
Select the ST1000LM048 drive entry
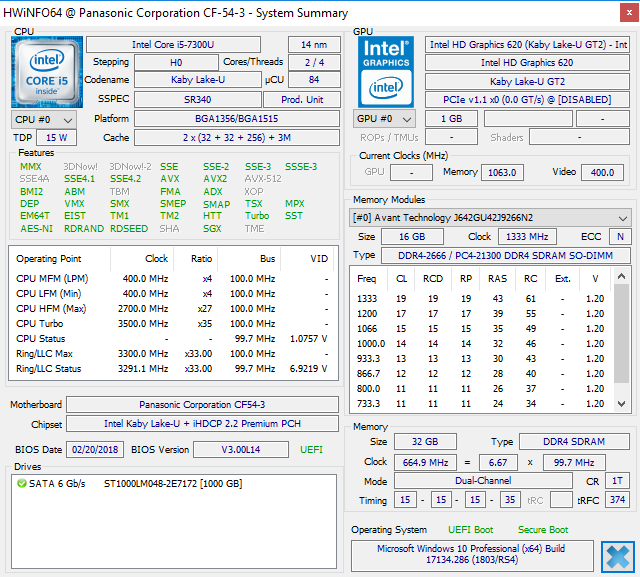coord(172,484)
